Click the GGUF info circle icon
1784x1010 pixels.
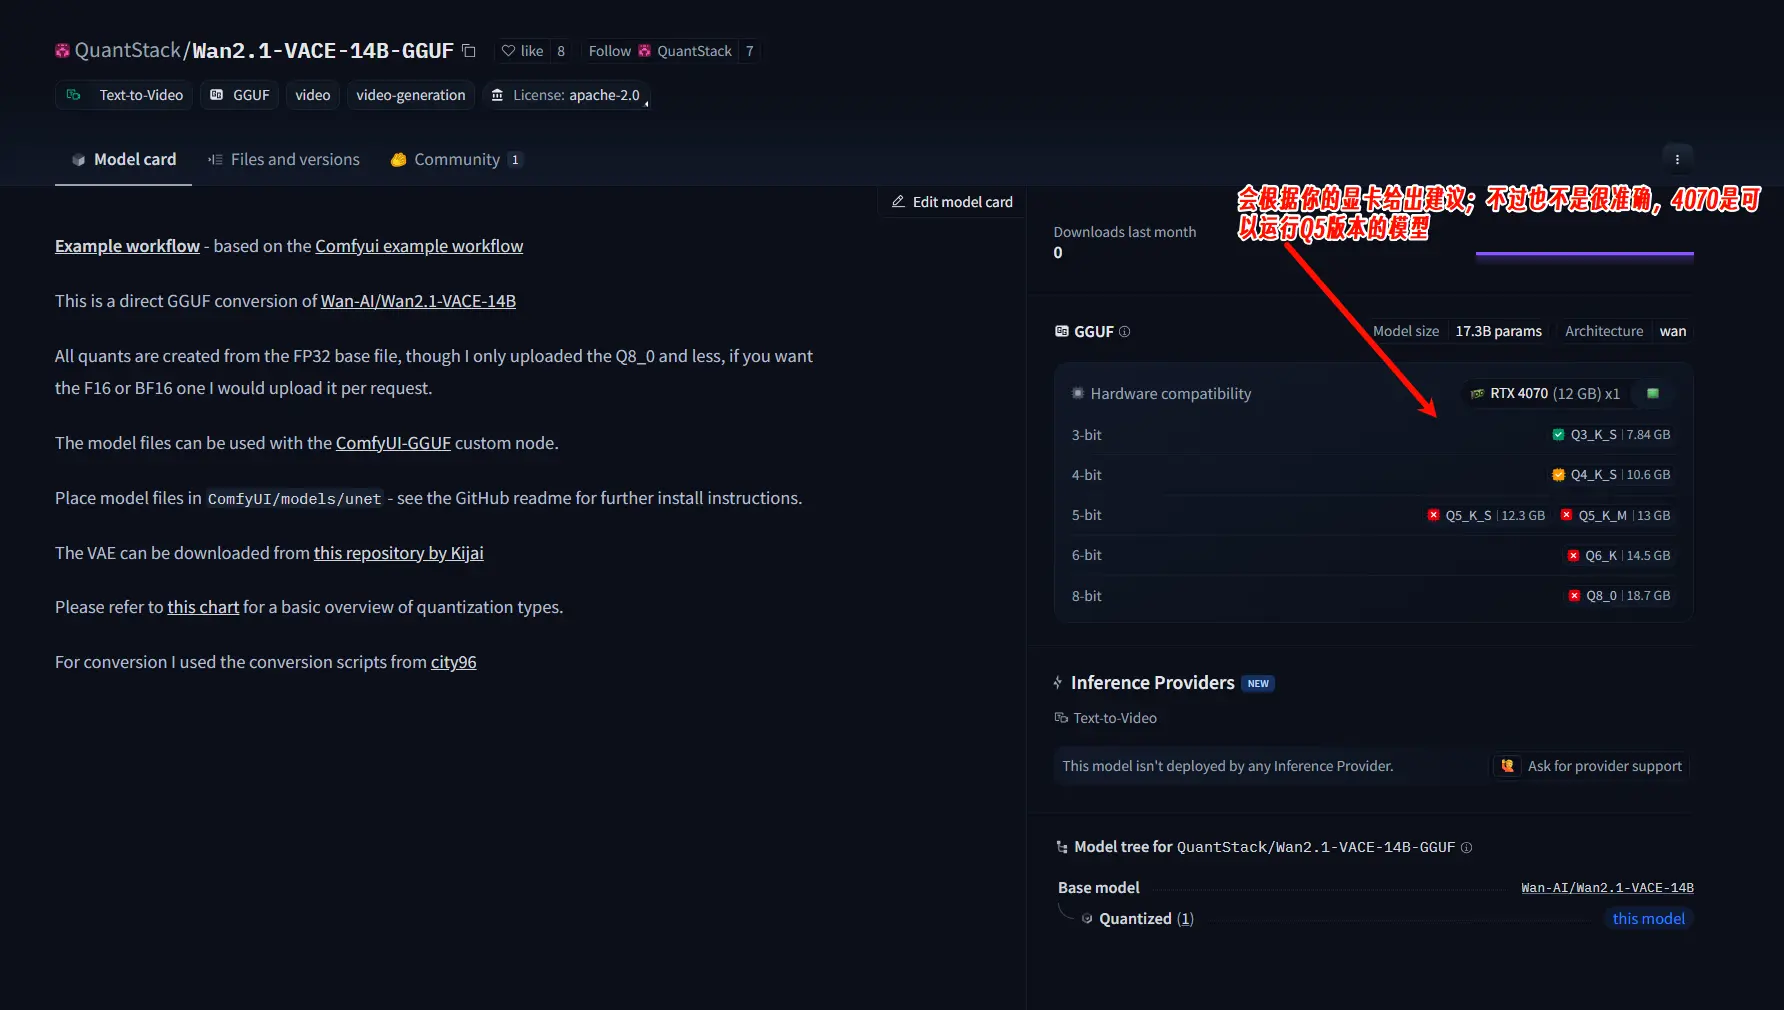point(1124,331)
